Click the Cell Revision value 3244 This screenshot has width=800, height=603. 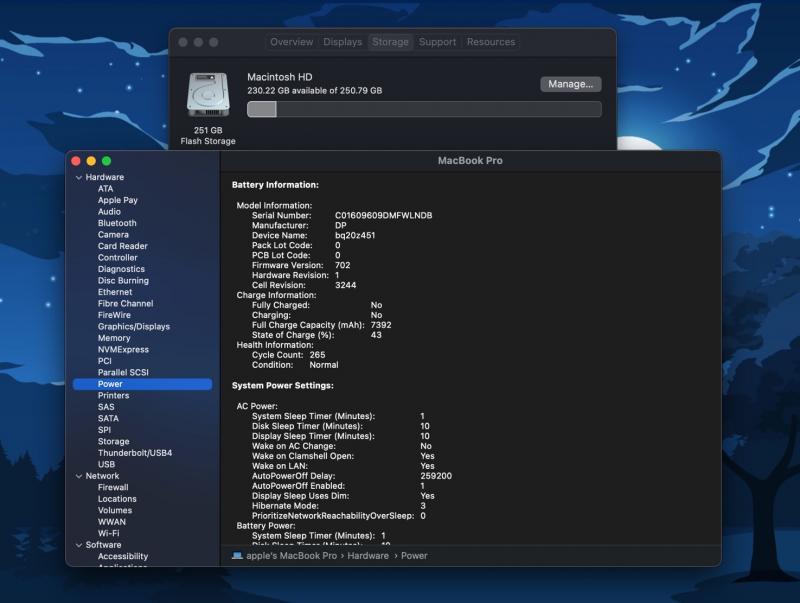[345, 285]
